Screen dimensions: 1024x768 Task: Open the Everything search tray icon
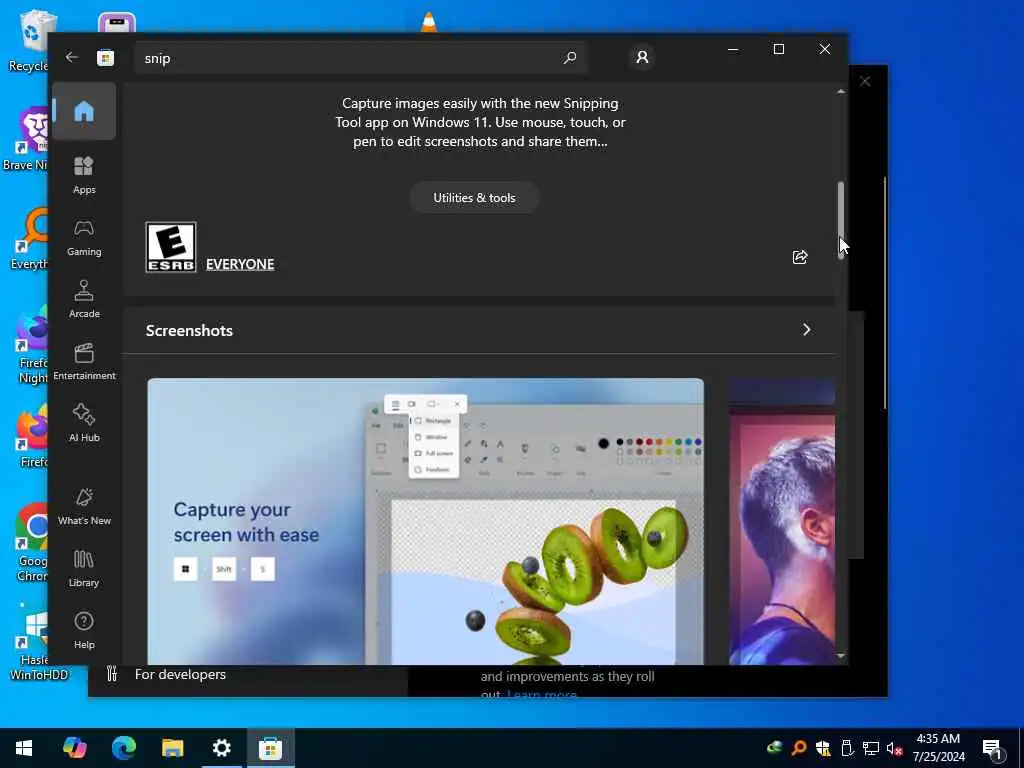[x=798, y=748]
